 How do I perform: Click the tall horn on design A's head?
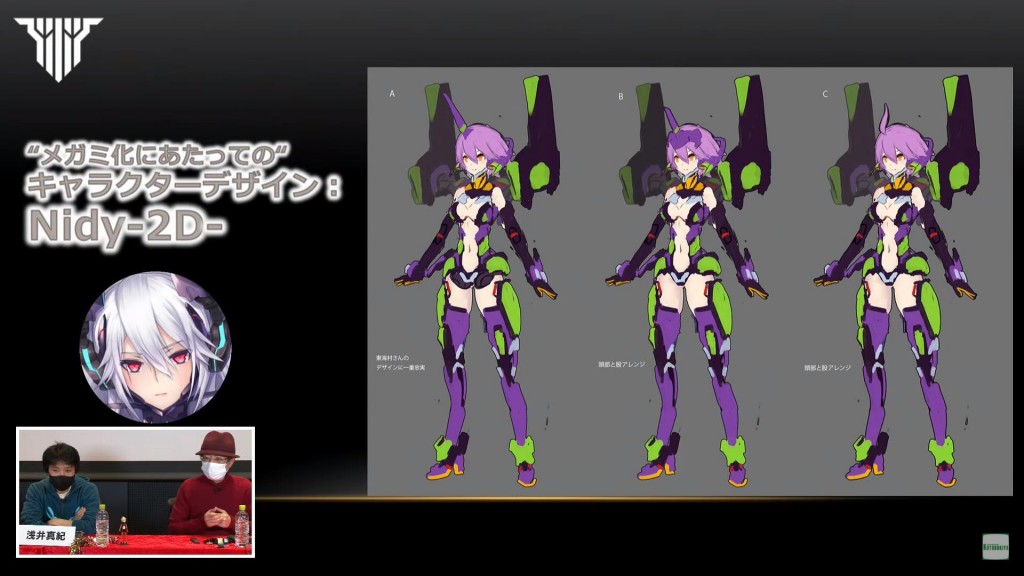click(457, 108)
